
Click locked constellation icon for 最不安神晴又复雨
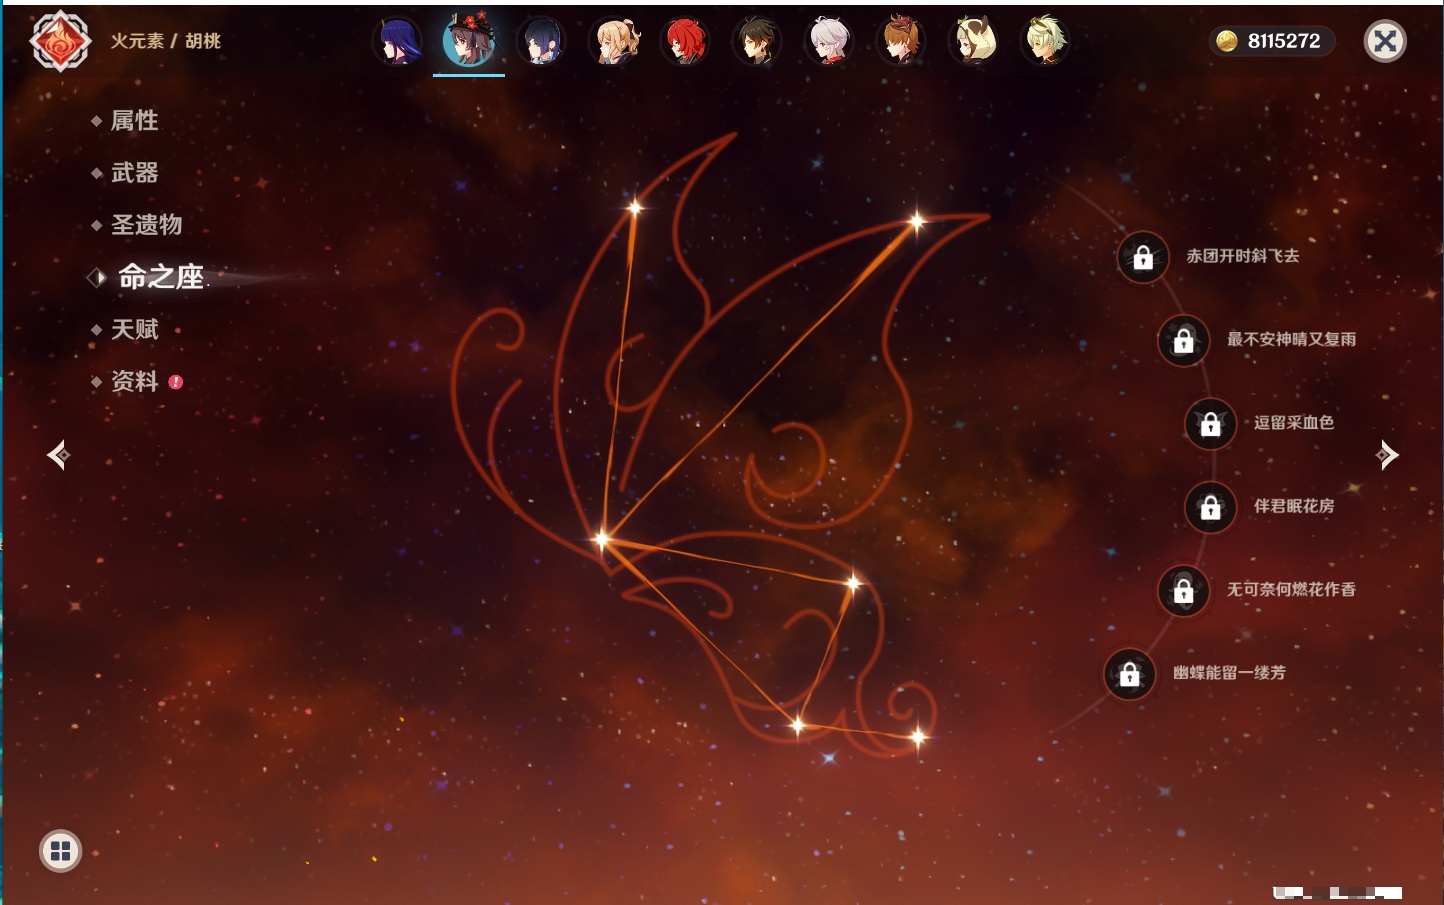pyautogui.click(x=1184, y=341)
